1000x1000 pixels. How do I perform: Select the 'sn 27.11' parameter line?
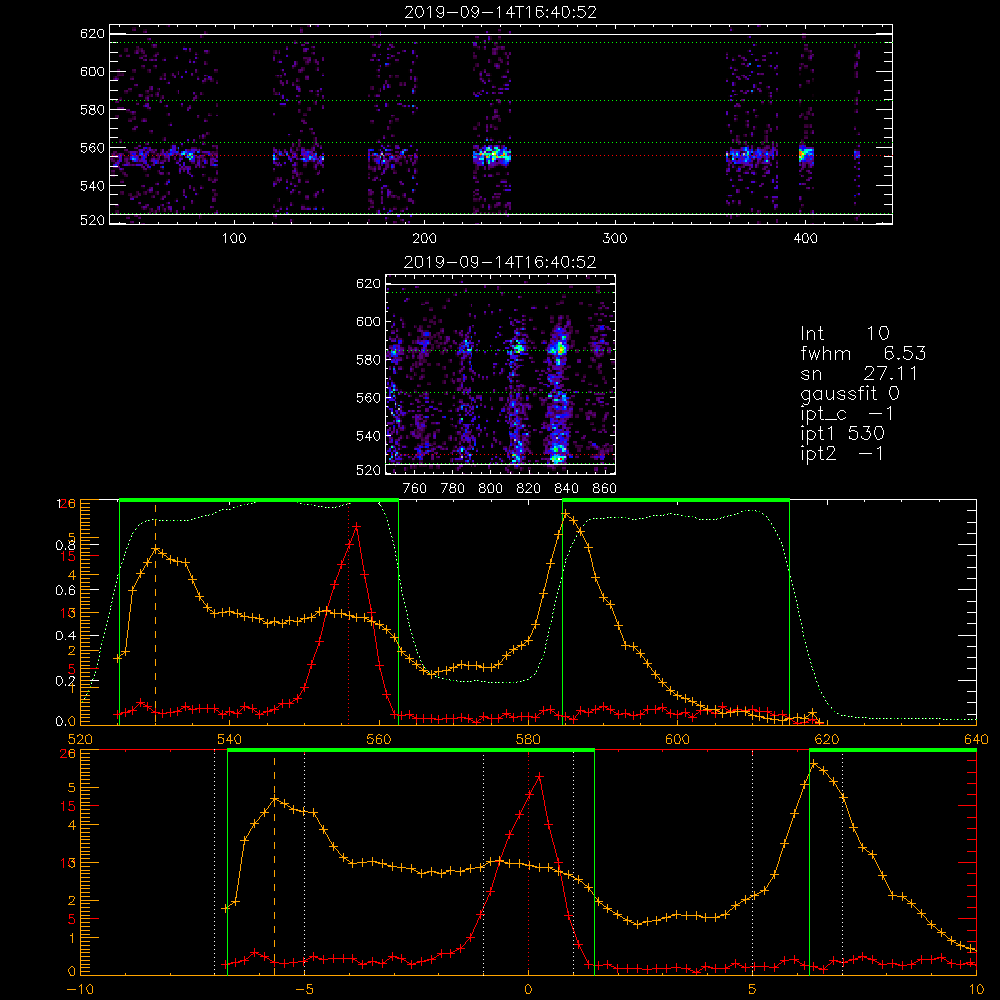pos(859,373)
